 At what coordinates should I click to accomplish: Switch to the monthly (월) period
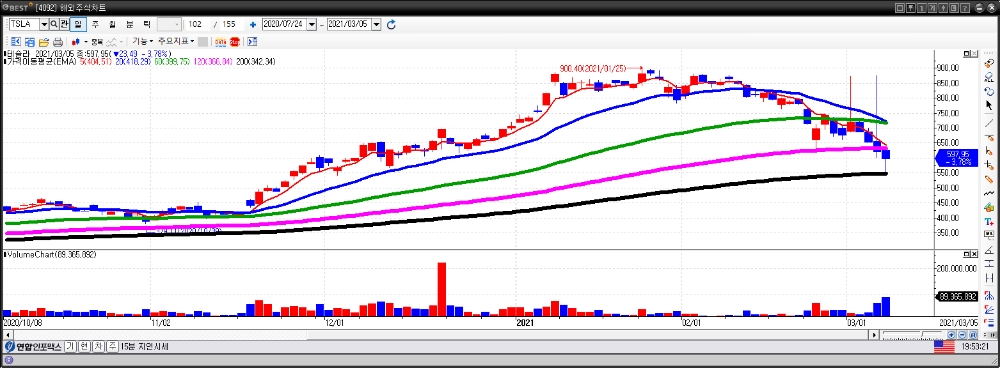pos(112,24)
